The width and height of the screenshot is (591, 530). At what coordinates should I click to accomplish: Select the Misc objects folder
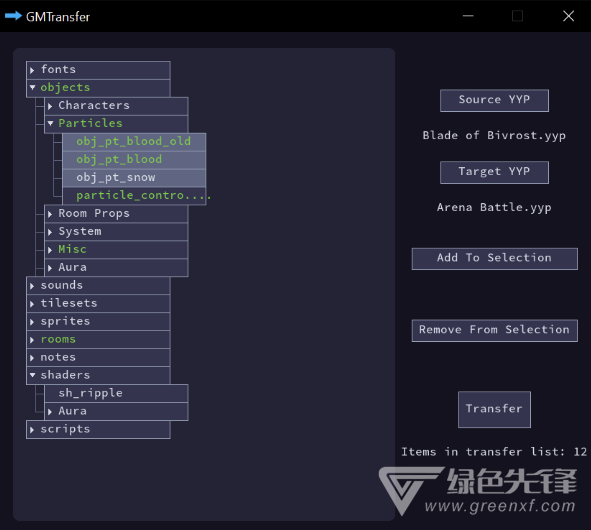click(x=116, y=250)
